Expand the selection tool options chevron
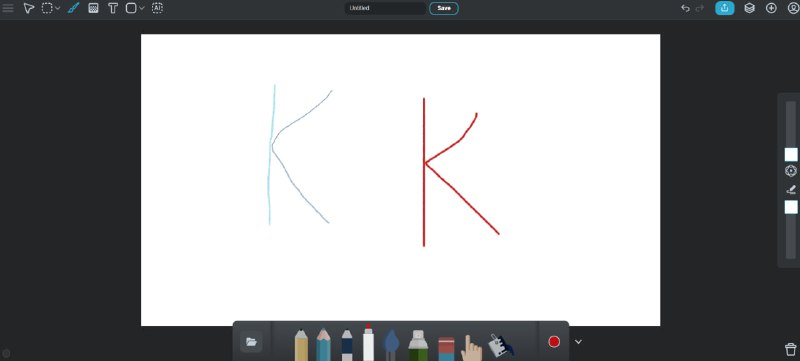 (58, 9)
